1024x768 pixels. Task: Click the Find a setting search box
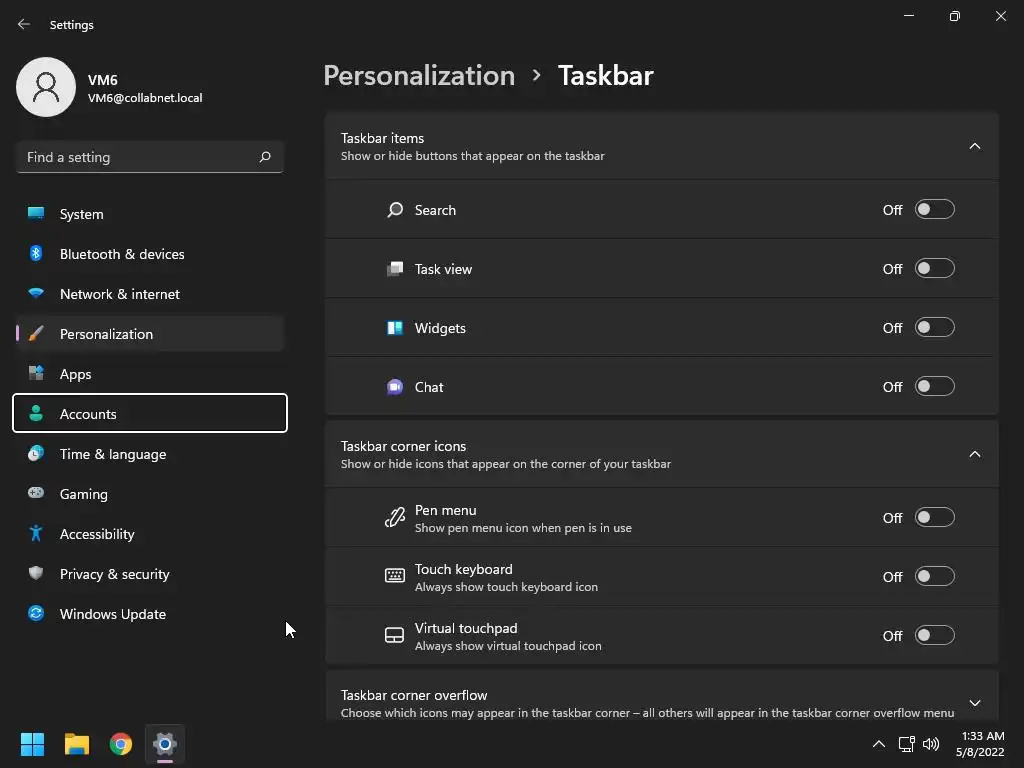(x=138, y=157)
